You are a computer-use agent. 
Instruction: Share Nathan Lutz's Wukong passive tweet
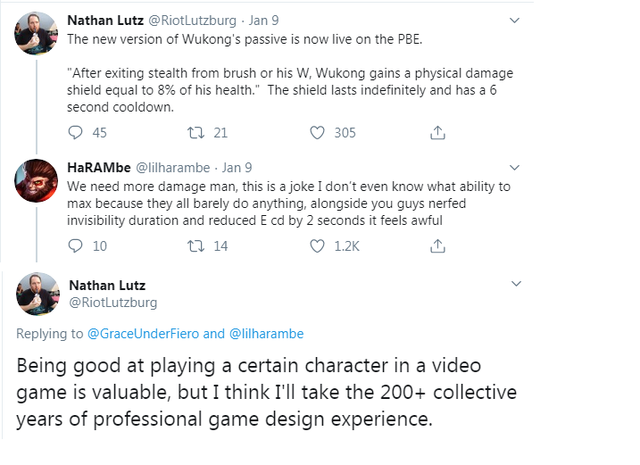pyautogui.click(x=437, y=131)
